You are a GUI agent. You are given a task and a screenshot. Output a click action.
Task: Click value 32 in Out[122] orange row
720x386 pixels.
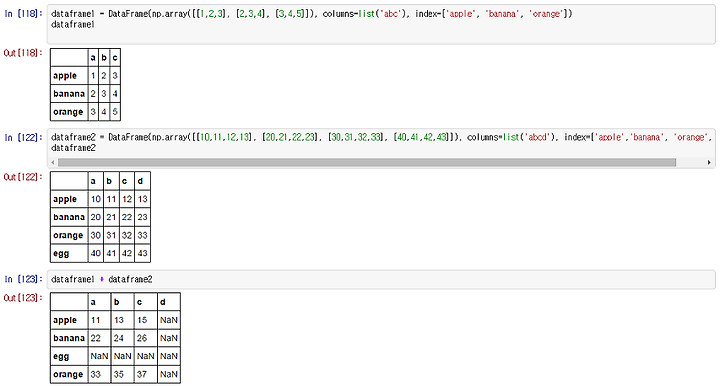(x=127, y=235)
